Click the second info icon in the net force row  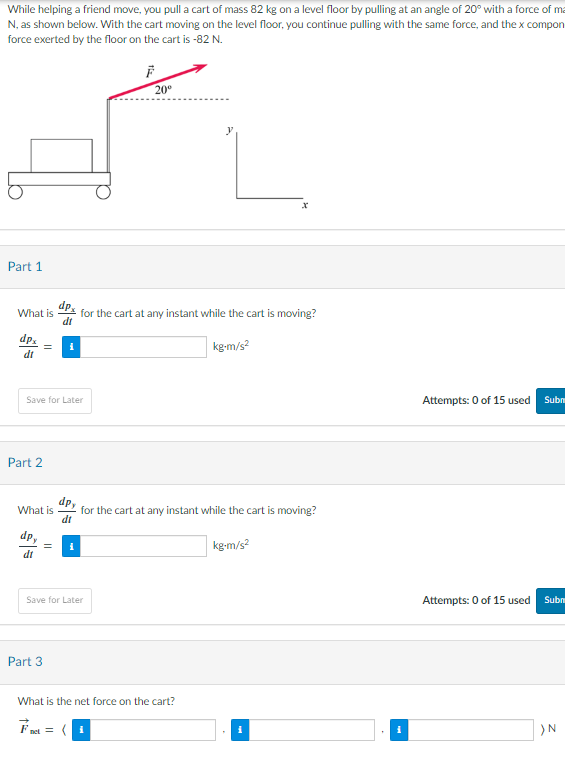click(x=240, y=730)
